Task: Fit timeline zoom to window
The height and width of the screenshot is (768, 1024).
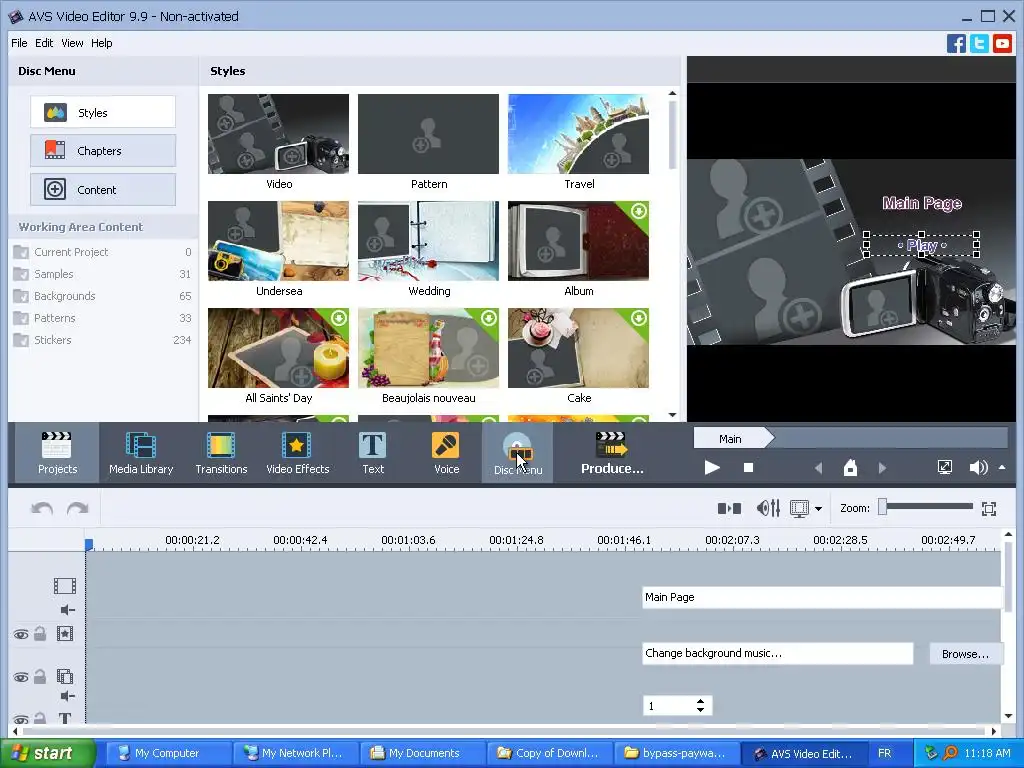Action: 989,509
